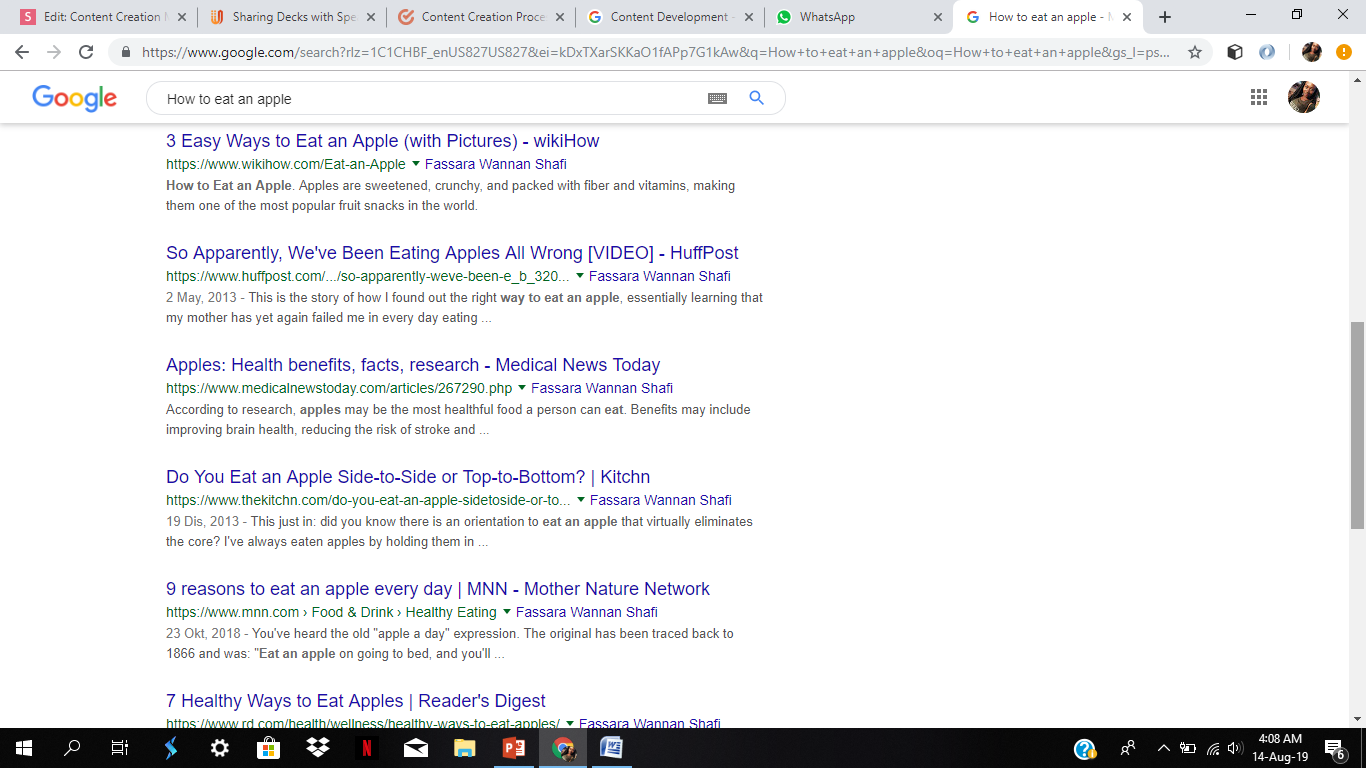Switch to Content Development tab
Image resolution: width=1366 pixels, height=768 pixels.
click(668, 17)
